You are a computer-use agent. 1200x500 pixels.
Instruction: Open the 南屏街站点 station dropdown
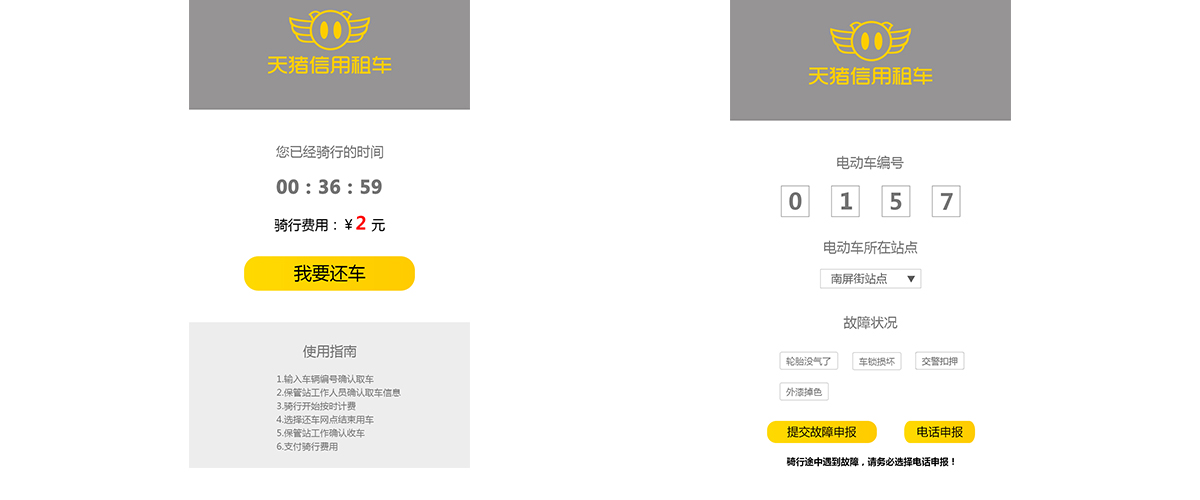tap(870, 279)
